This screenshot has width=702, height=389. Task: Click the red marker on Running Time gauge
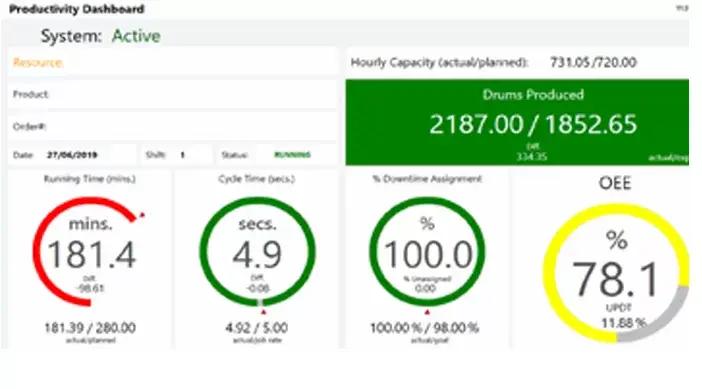click(x=142, y=215)
